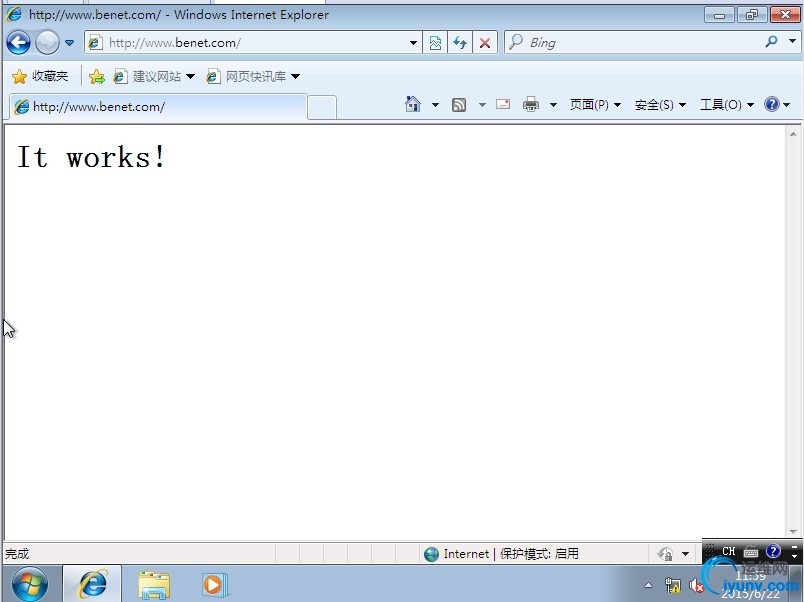Open the 安全(S) menu

click(660, 105)
